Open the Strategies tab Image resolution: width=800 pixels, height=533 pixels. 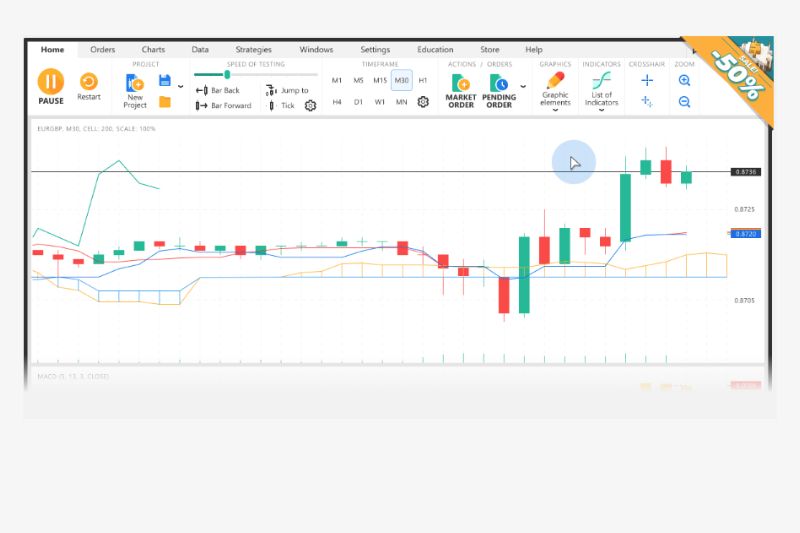(254, 49)
